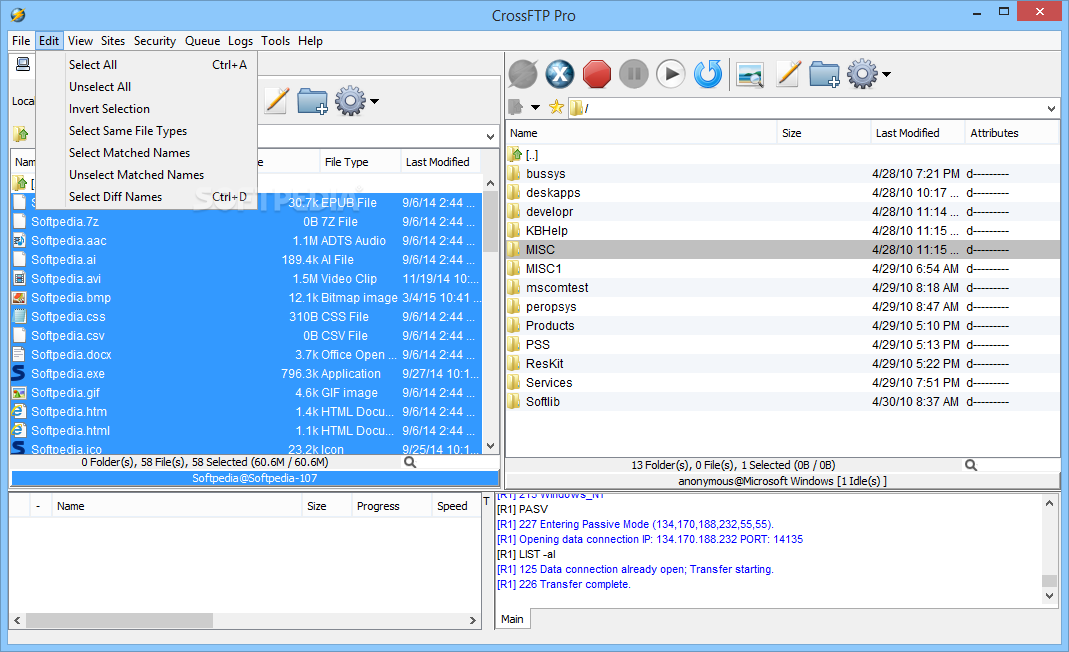Open the remote history dropdown arrow
1069x652 pixels.
(x=535, y=108)
